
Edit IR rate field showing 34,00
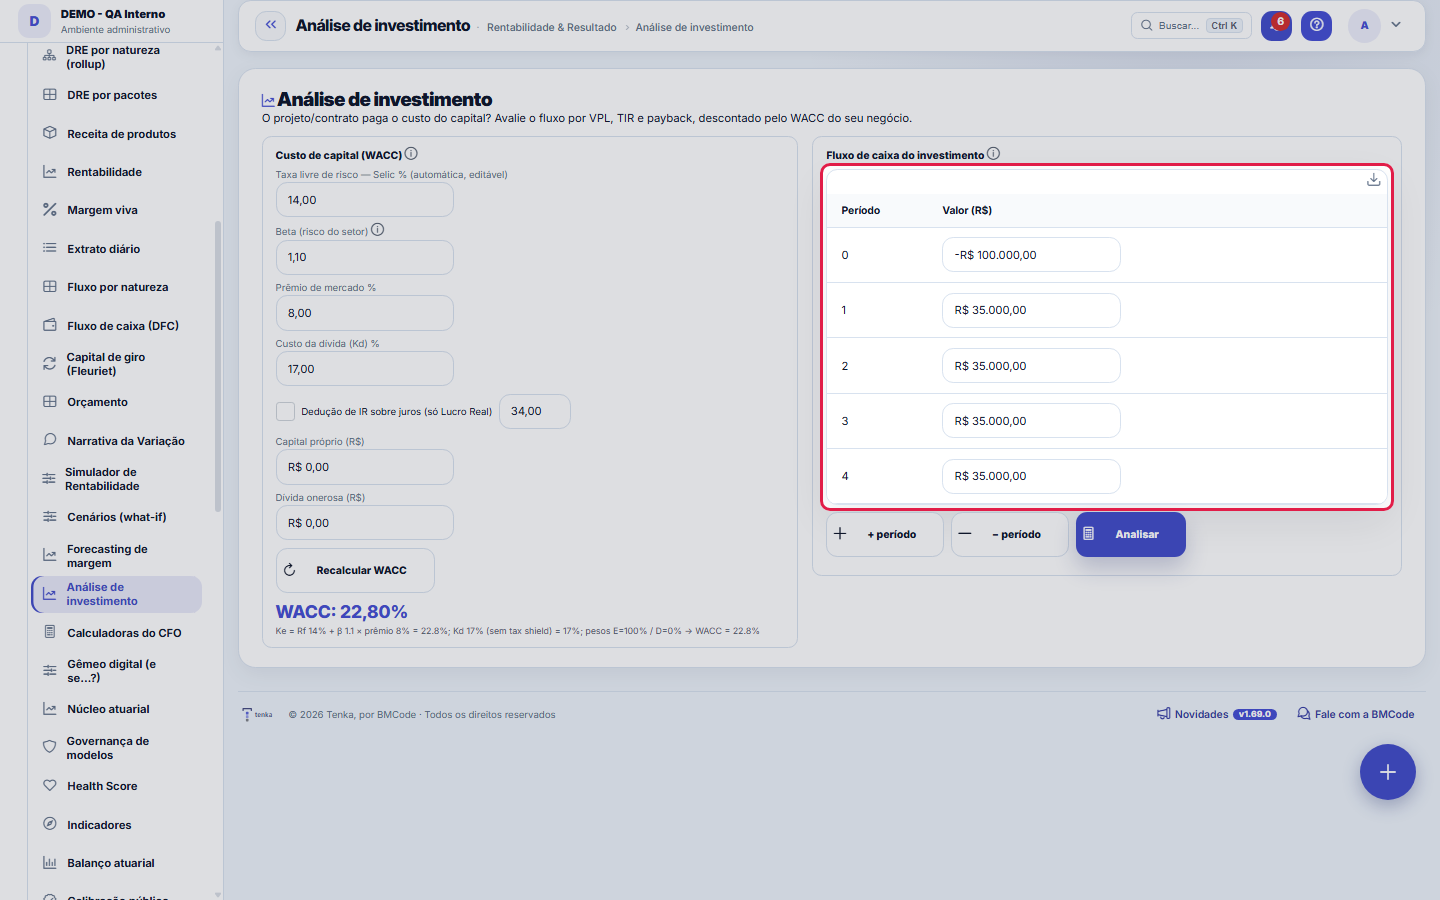click(535, 411)
